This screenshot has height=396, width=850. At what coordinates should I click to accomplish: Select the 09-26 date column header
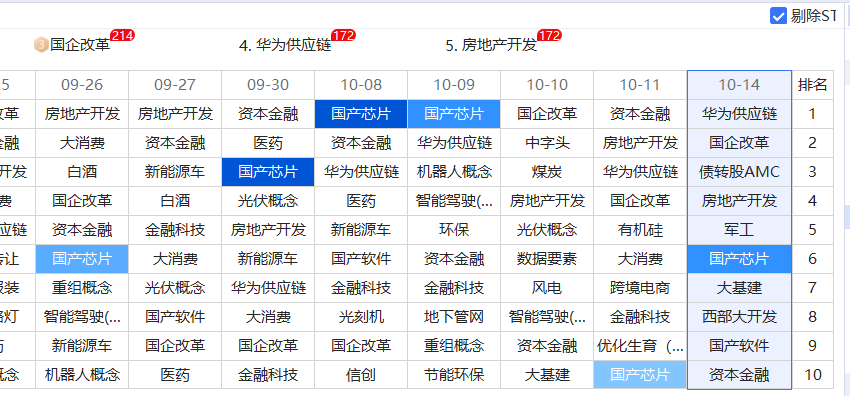click(82, 85)
